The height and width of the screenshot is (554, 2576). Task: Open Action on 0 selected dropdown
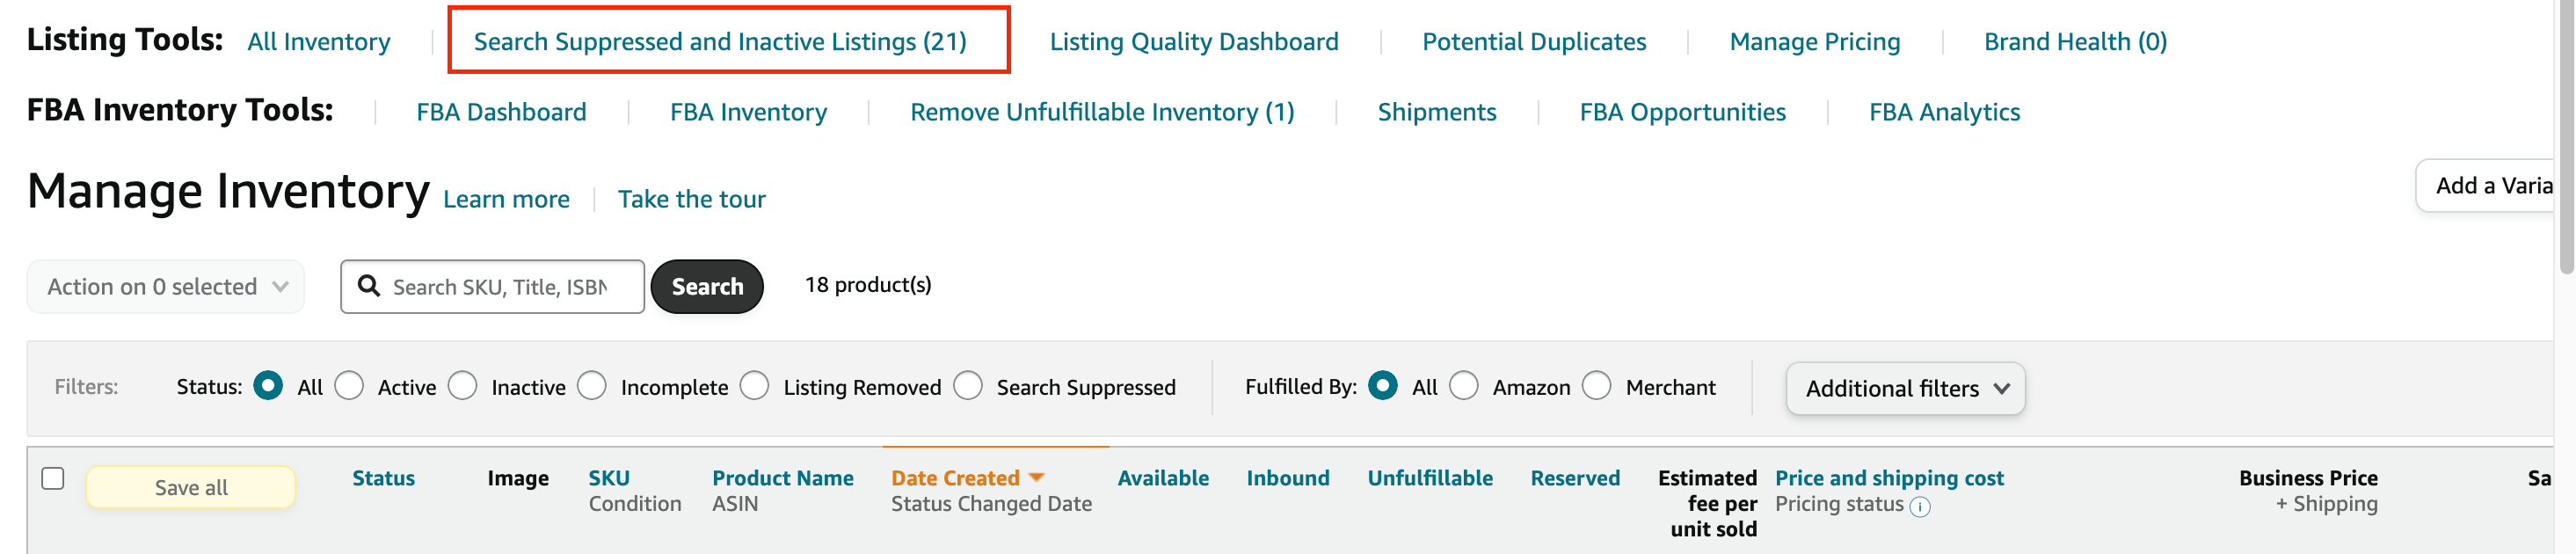tap(166, 287)
